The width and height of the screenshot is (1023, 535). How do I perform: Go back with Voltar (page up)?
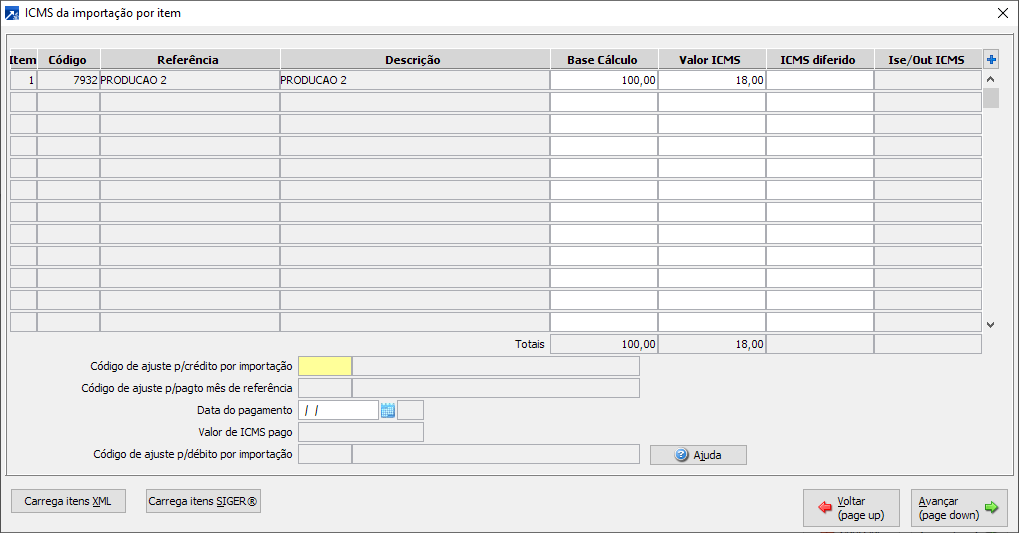point(851,508)
